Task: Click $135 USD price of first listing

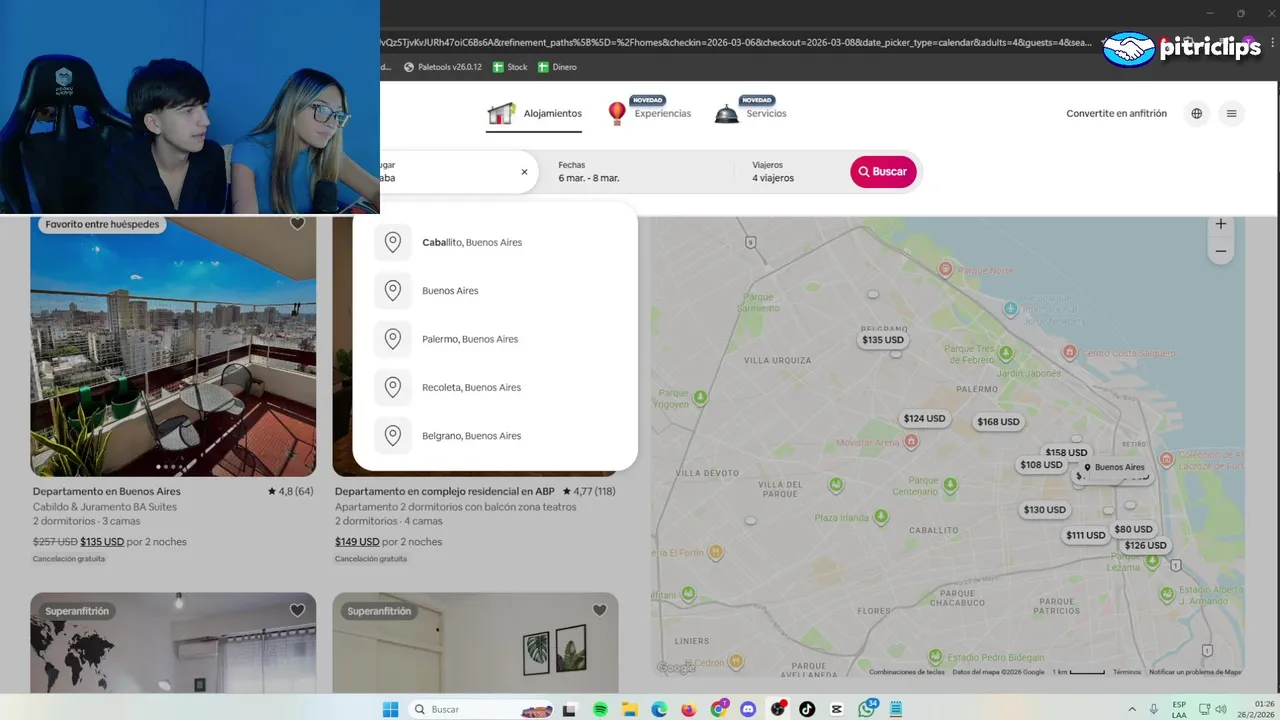Action: (102, 542)
